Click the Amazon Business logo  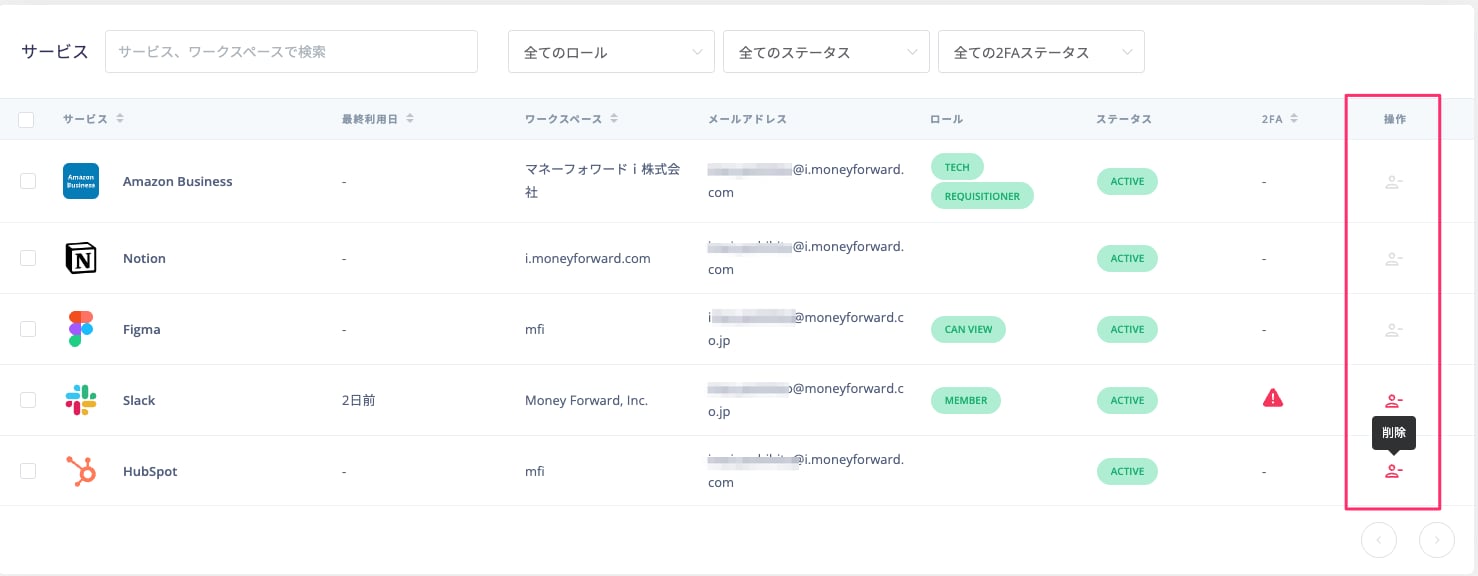(x=81, y=181)
